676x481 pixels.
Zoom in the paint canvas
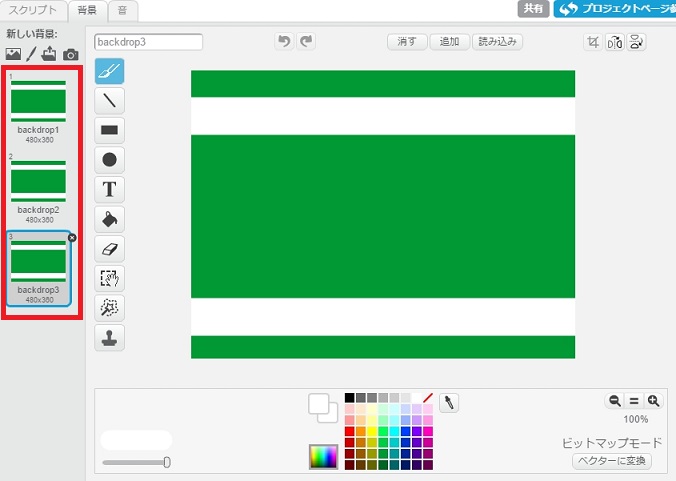[x=653, y=401]
